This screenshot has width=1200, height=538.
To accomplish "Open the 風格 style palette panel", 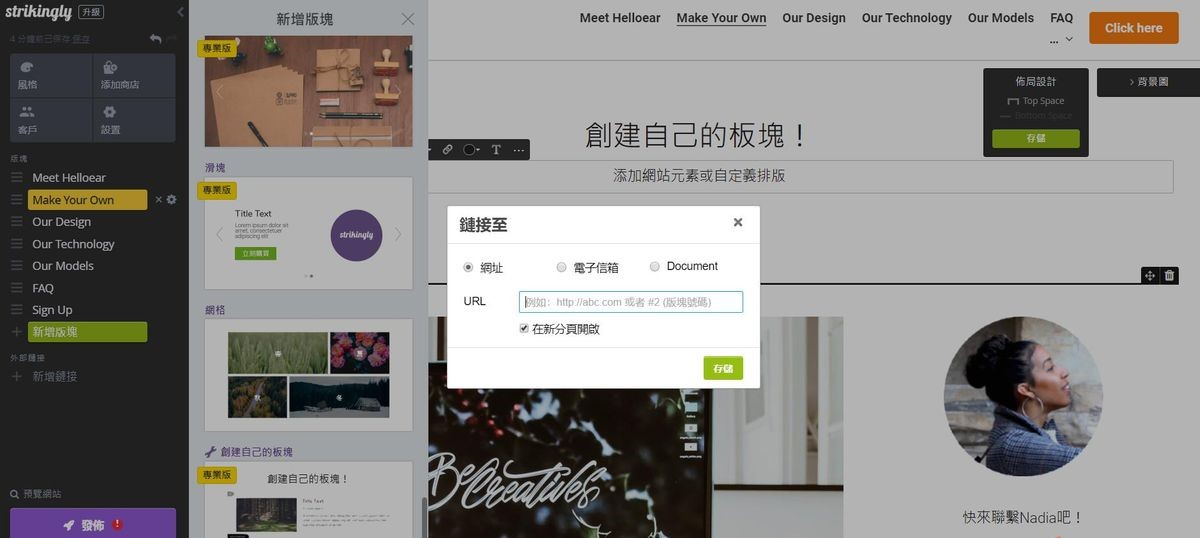I will click(x=51, y=75).
